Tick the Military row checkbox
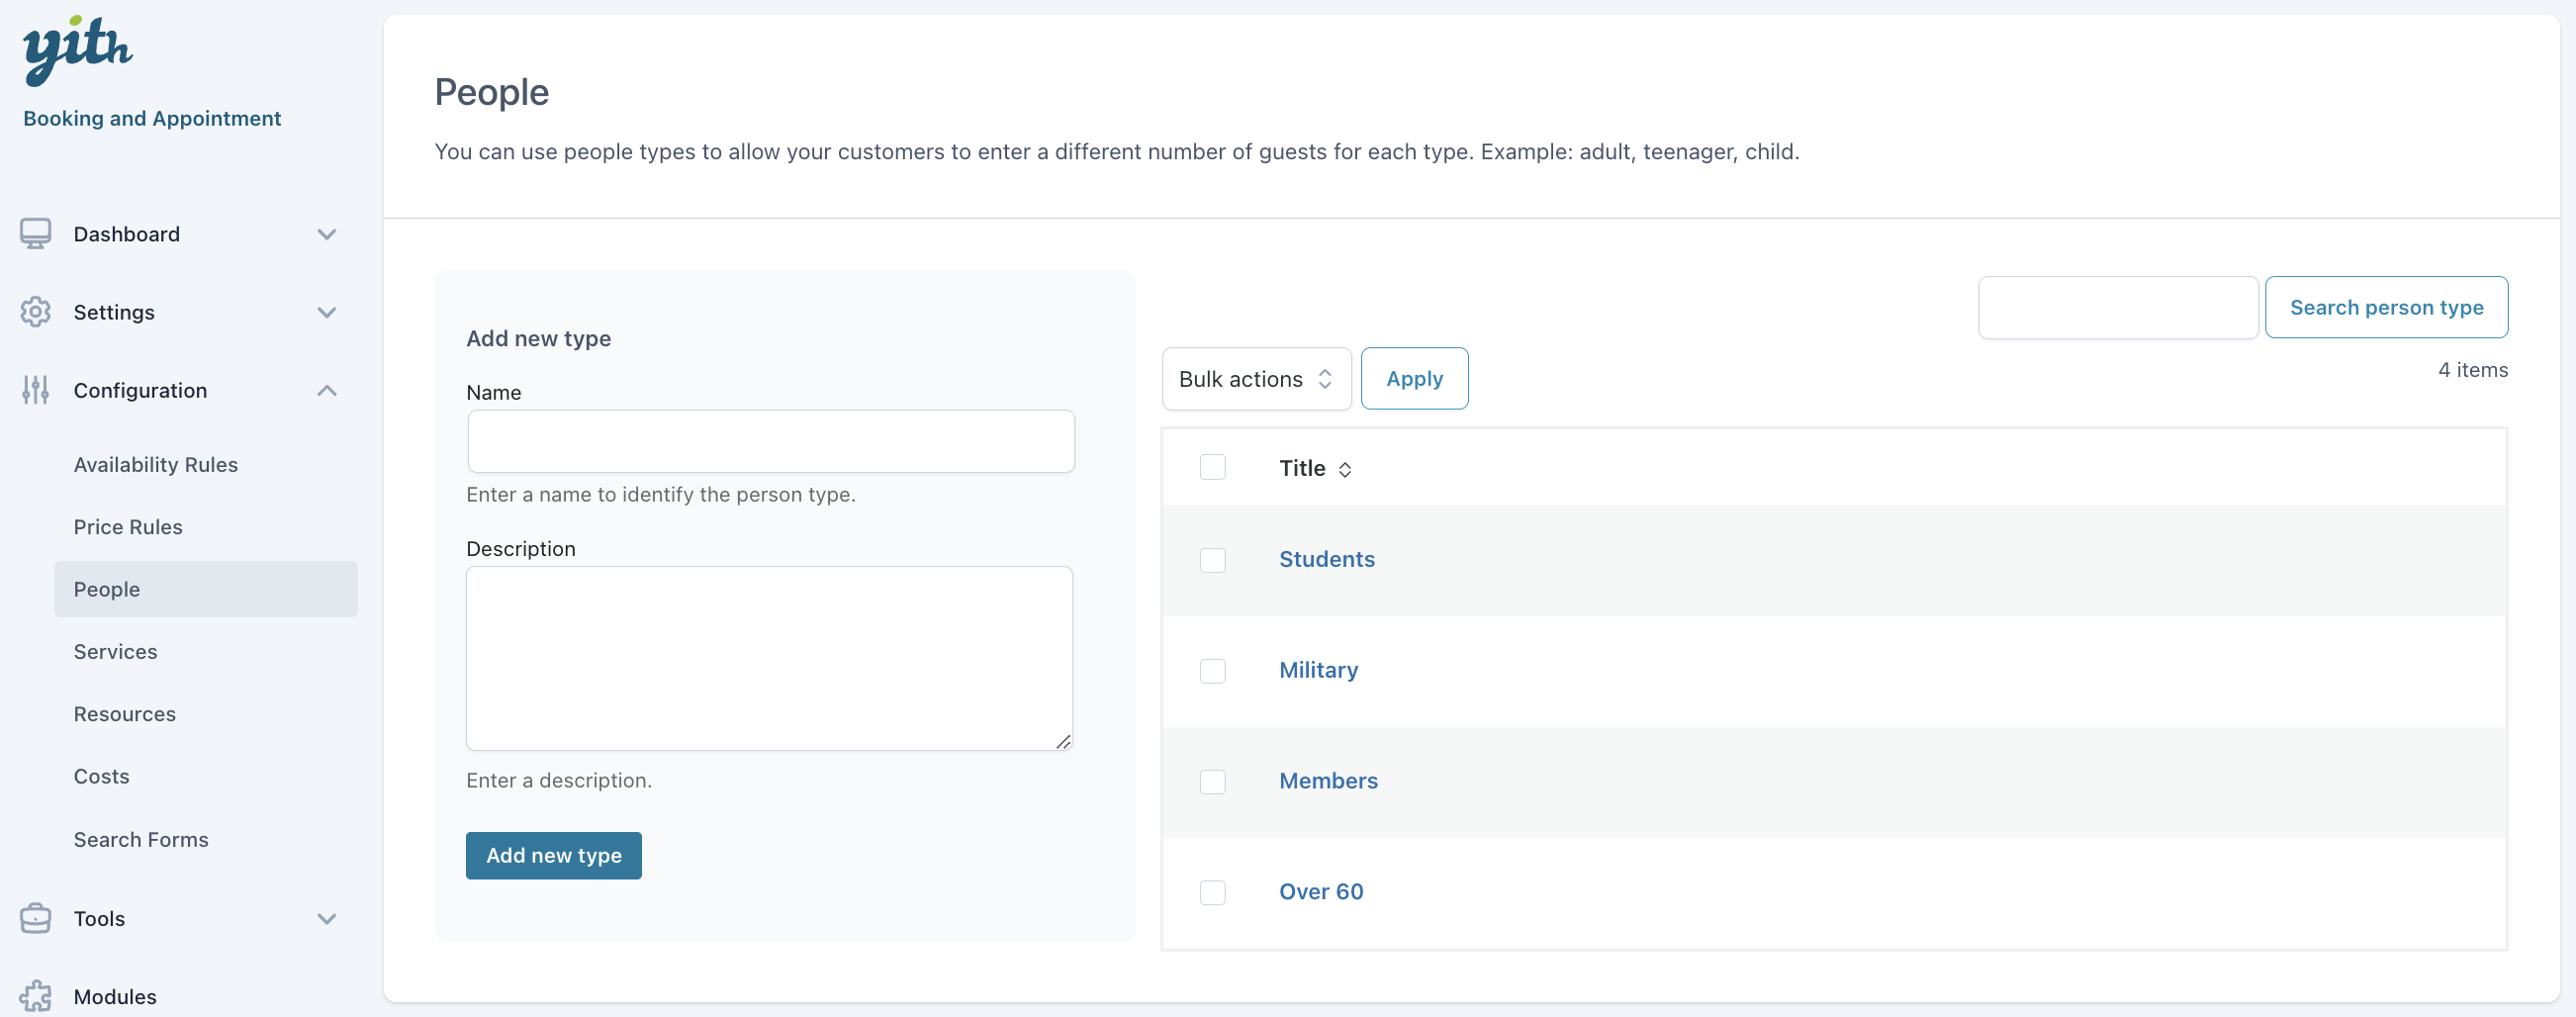This screenshot has width=2576, height=1017. (1212, 671)
